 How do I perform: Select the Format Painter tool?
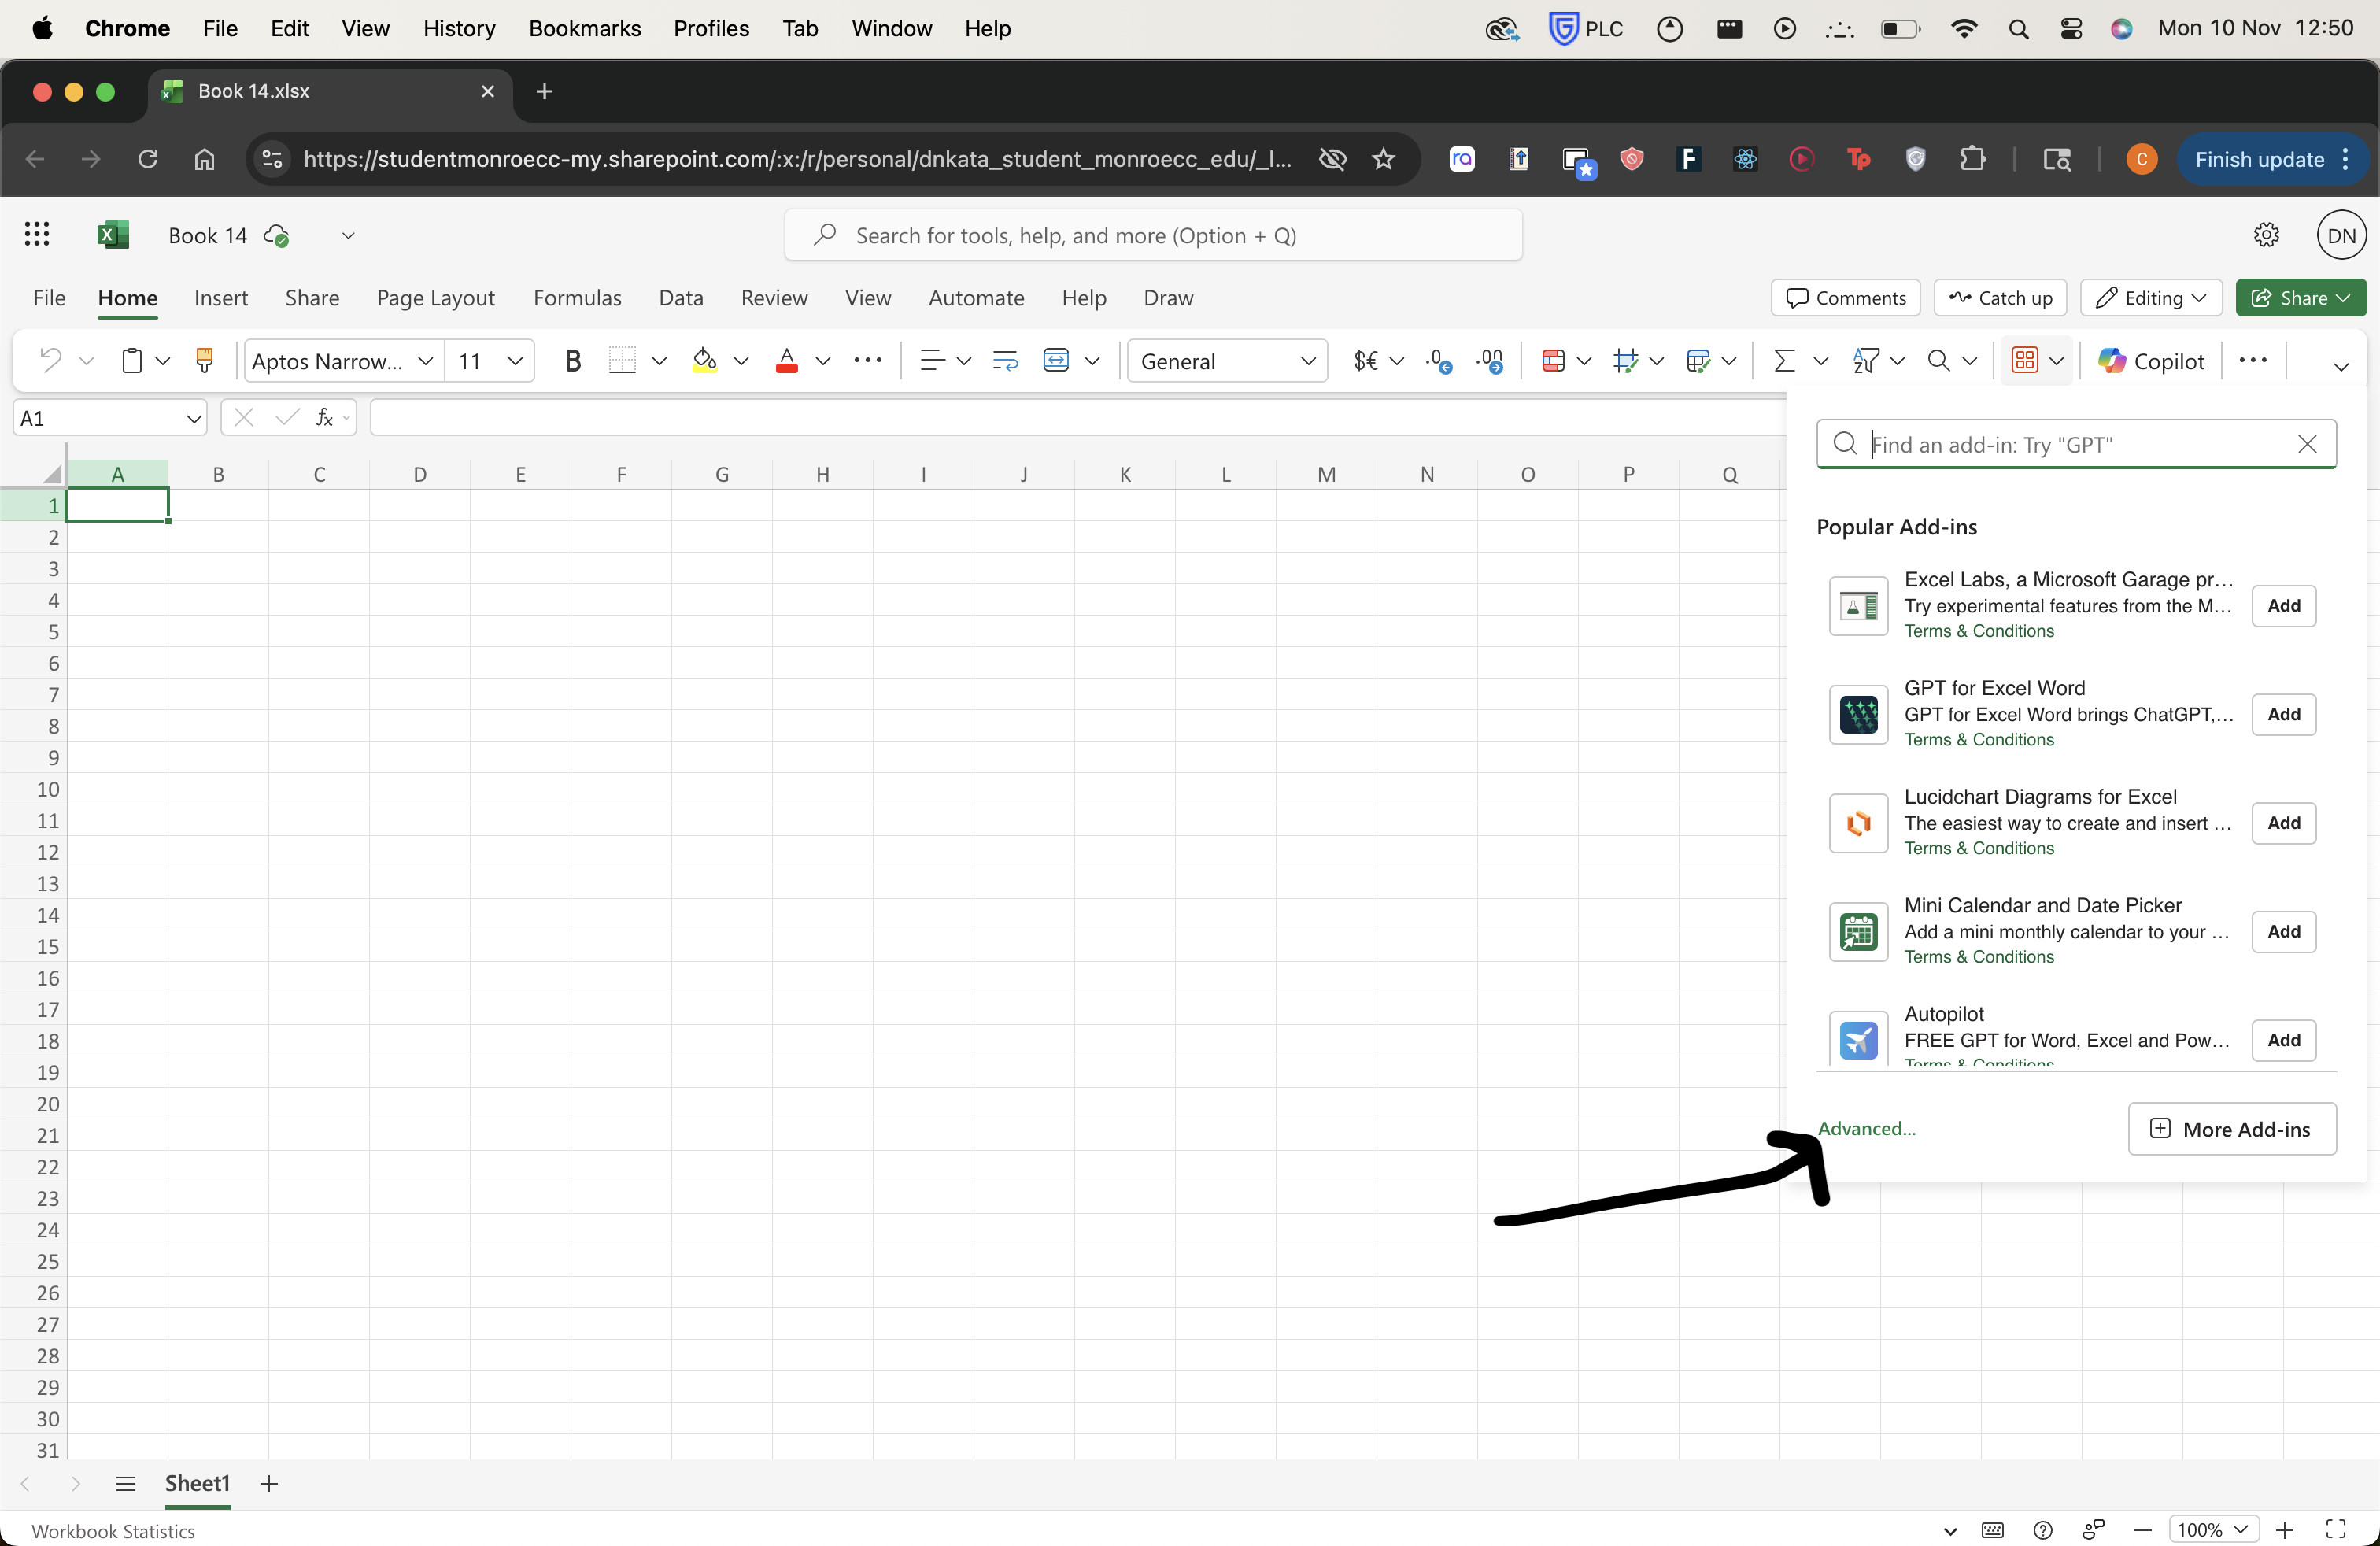coord(205,360)
